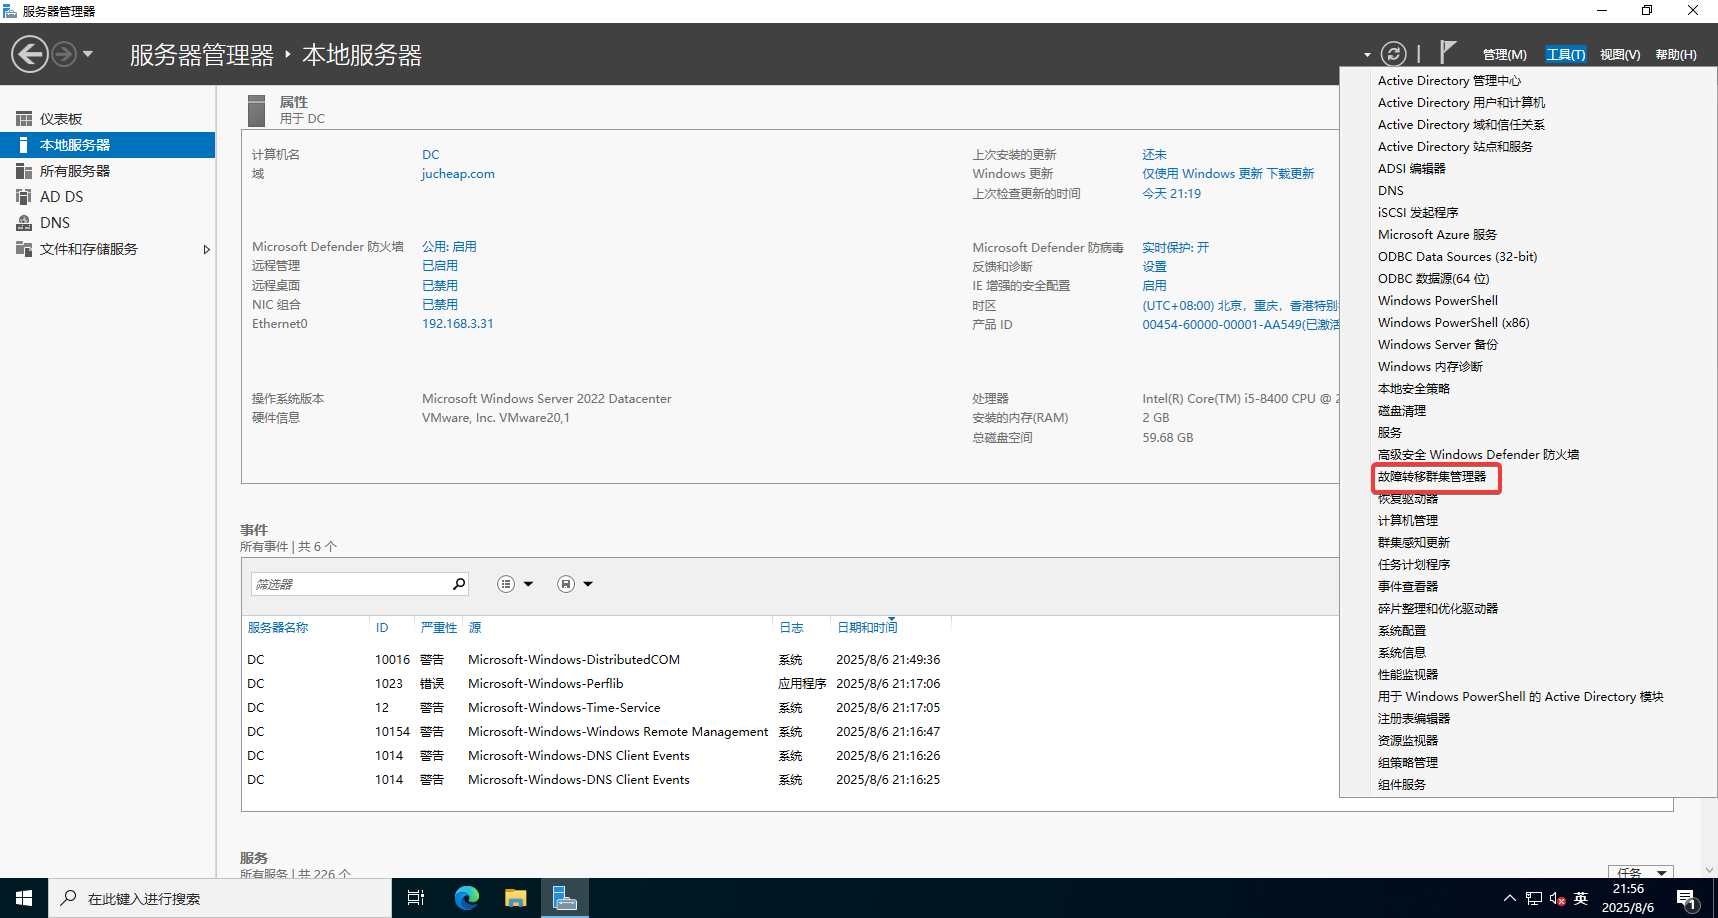This screenshot has height=918, width=1718.
Task: Select 本地服务器 in the sidebar
Action: point(107,145)
